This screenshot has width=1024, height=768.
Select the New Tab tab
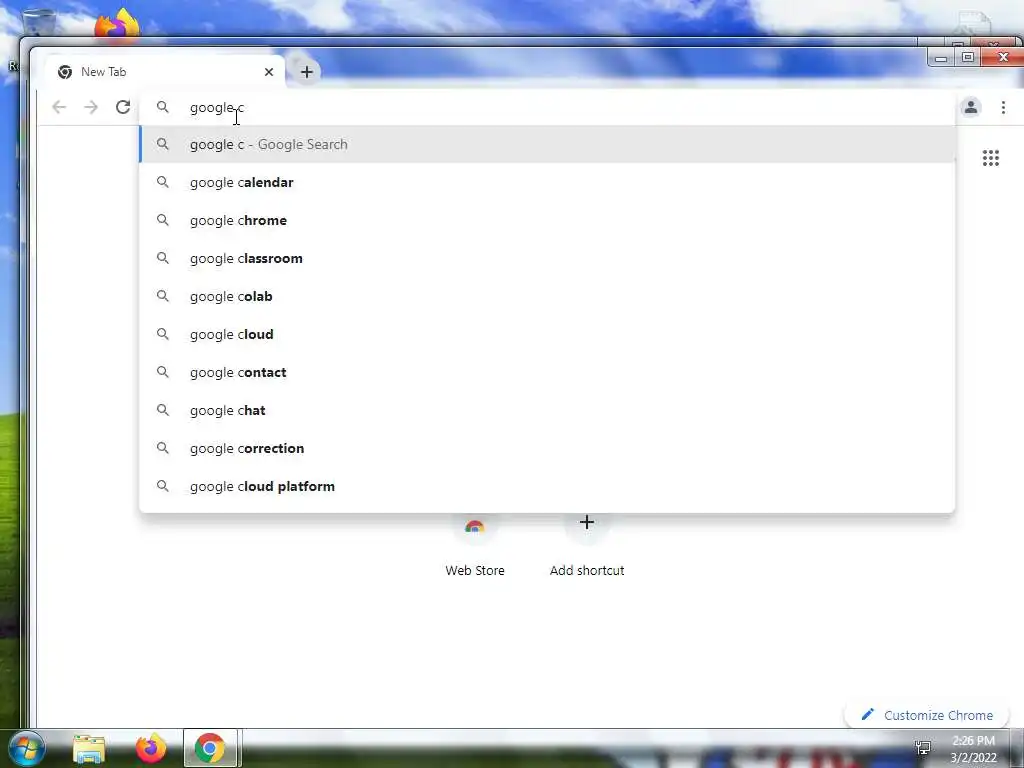click(163, 72)
